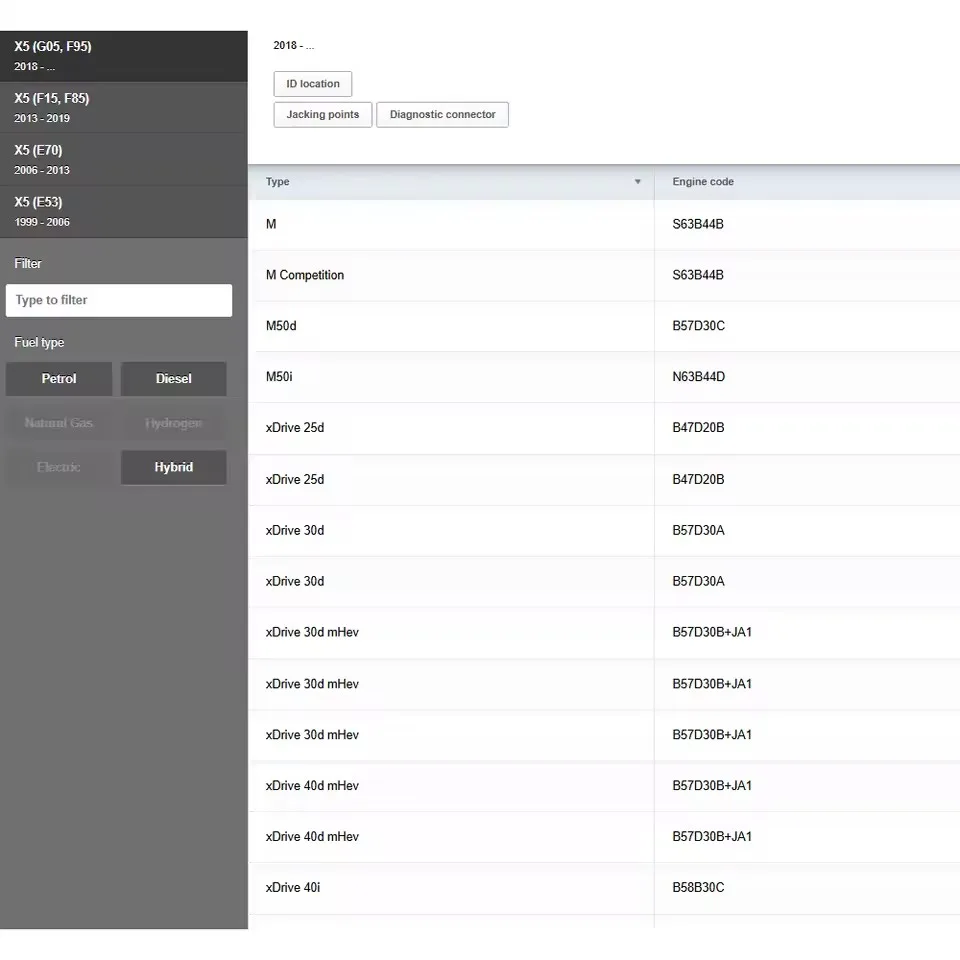Select the M50i row

tap(604, 377)
